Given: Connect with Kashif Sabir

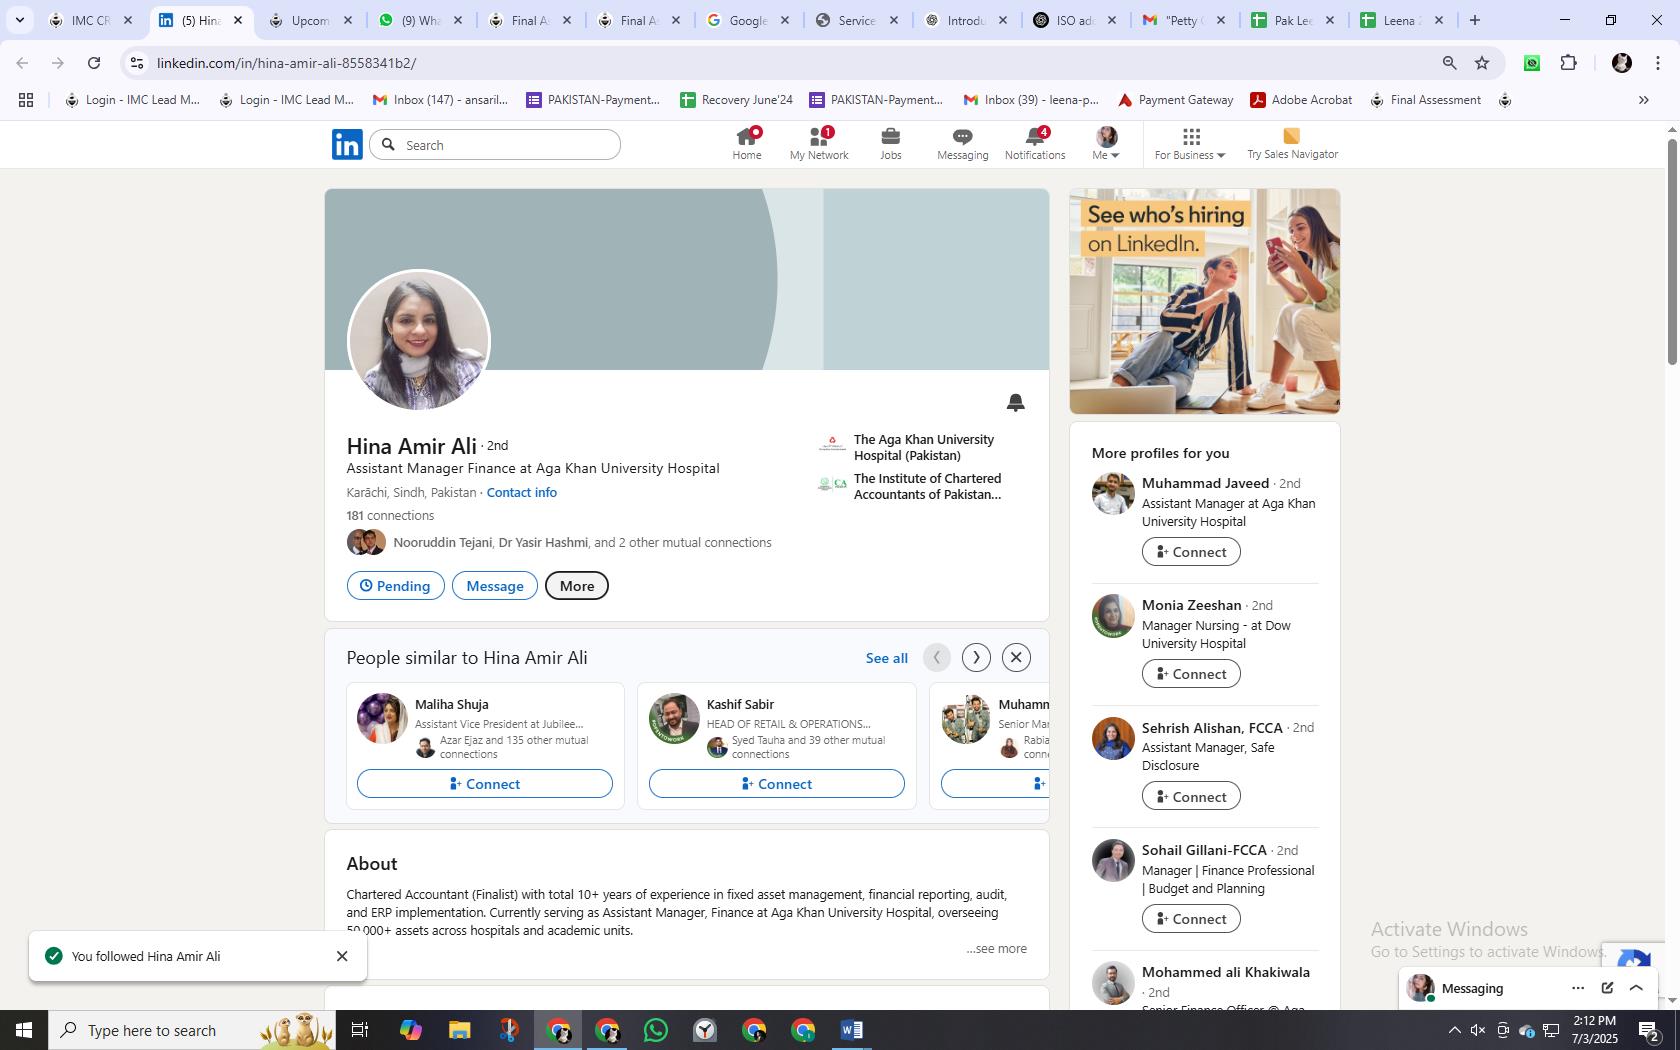Looking at the screenshot, I should point(776,784).
